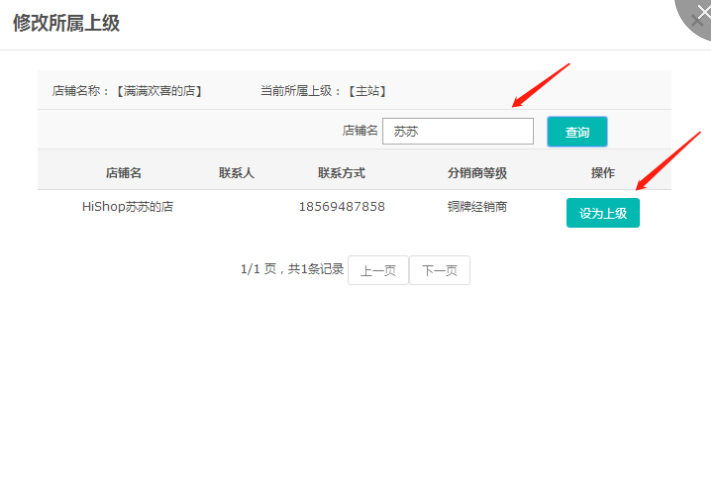The width and height of the screenshot is (711, 490).
Task: Click the 查询 search button
Action: coord(577,132)
